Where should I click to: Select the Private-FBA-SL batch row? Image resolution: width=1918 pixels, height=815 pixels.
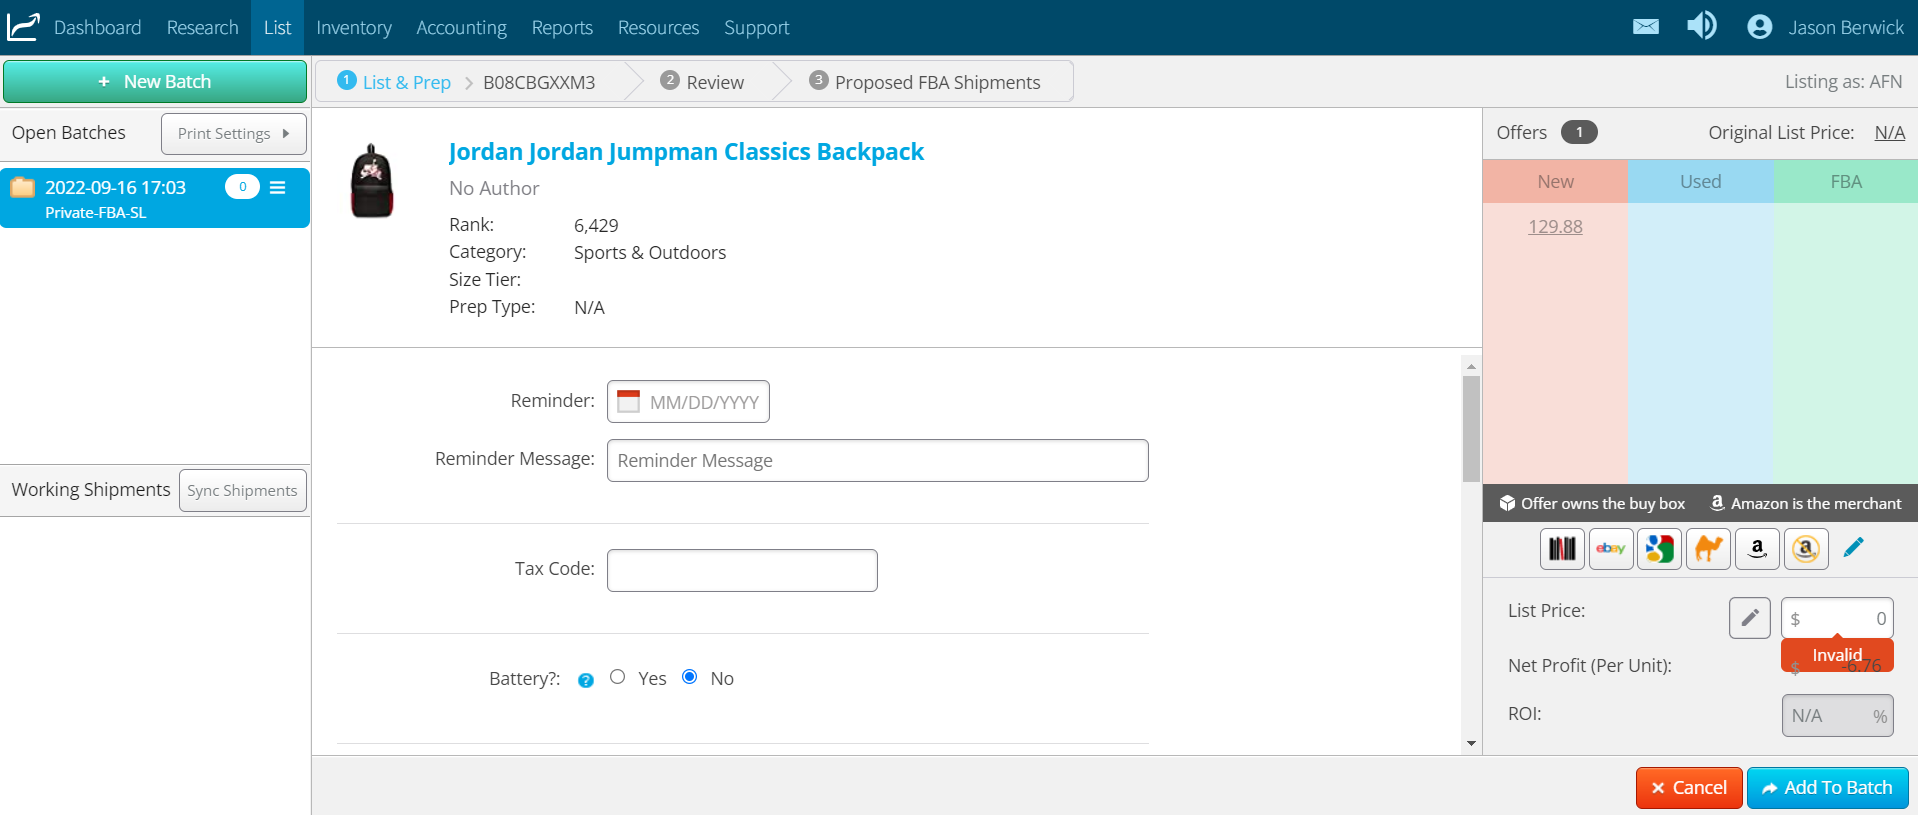(155, 198)
